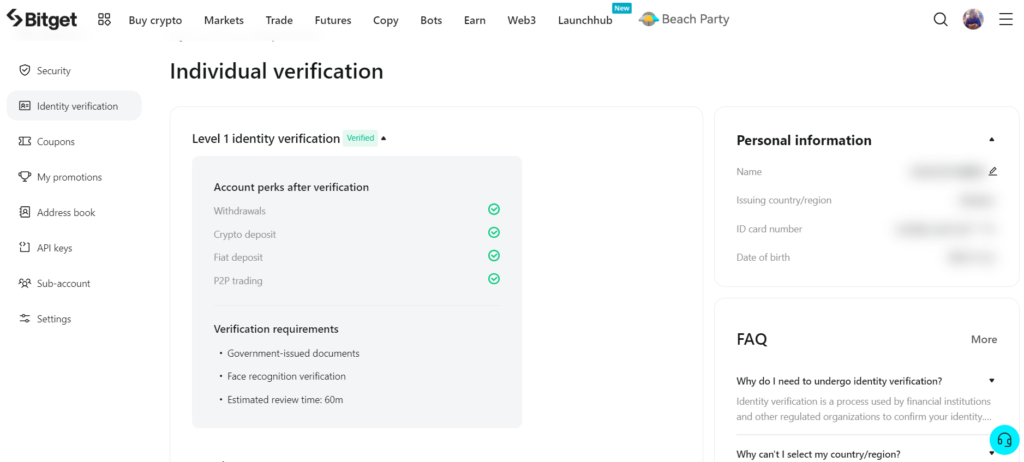Click the API keys icon

coord(25,248)
